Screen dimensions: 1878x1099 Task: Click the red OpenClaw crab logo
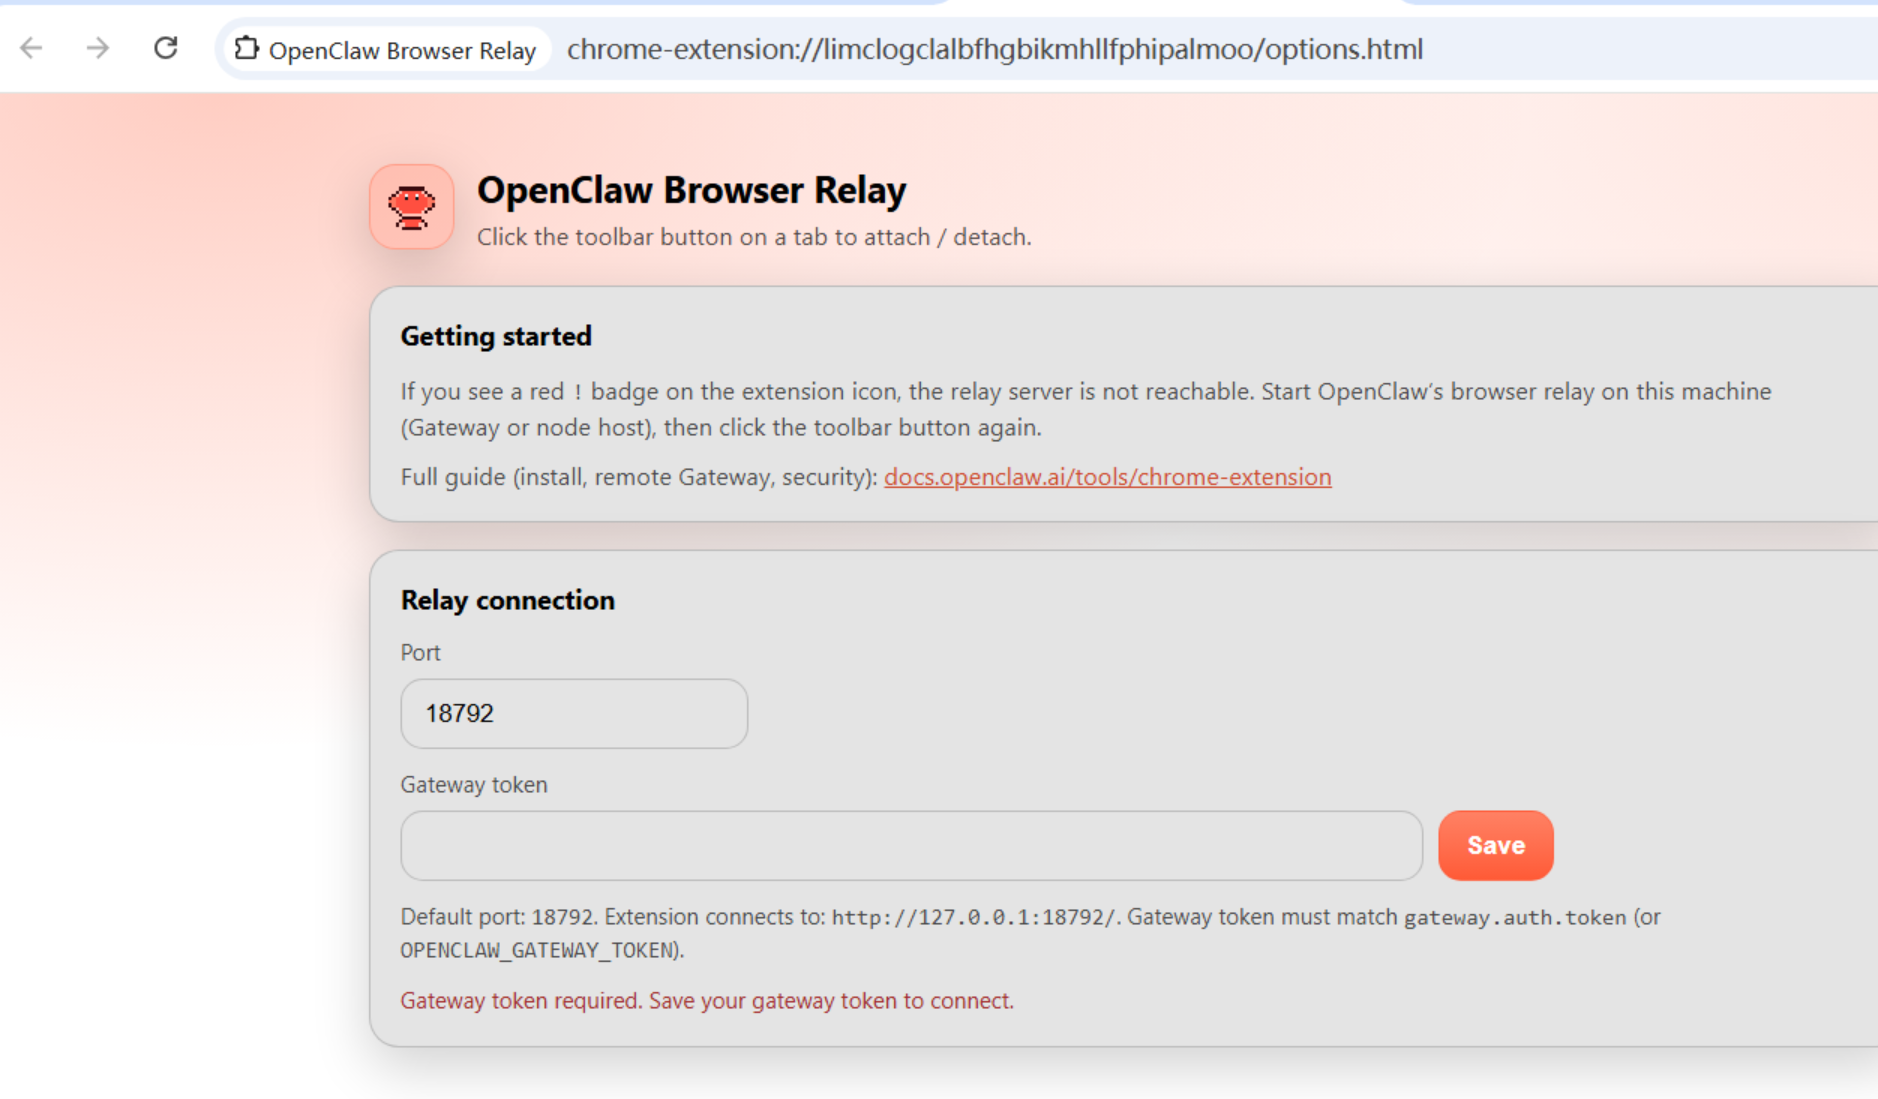(412, 207)
